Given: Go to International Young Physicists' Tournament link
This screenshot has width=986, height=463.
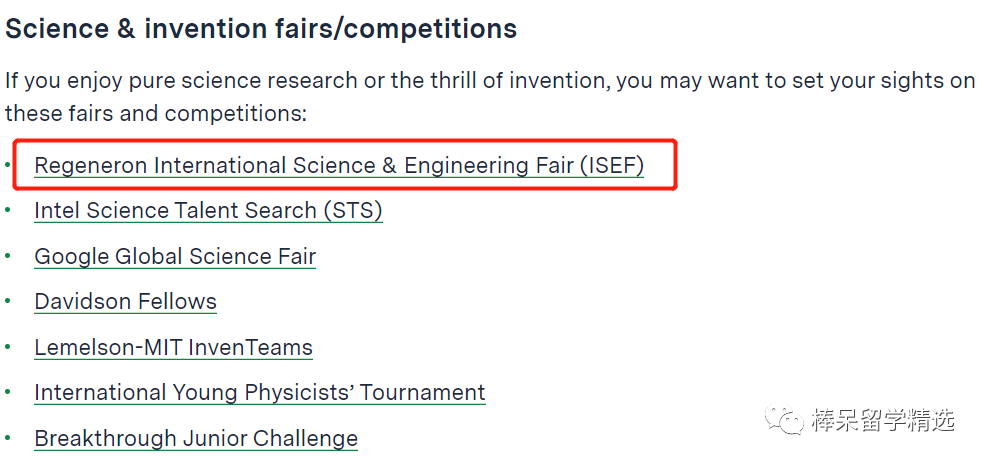Looking at the screenshot, I should 260,393.
